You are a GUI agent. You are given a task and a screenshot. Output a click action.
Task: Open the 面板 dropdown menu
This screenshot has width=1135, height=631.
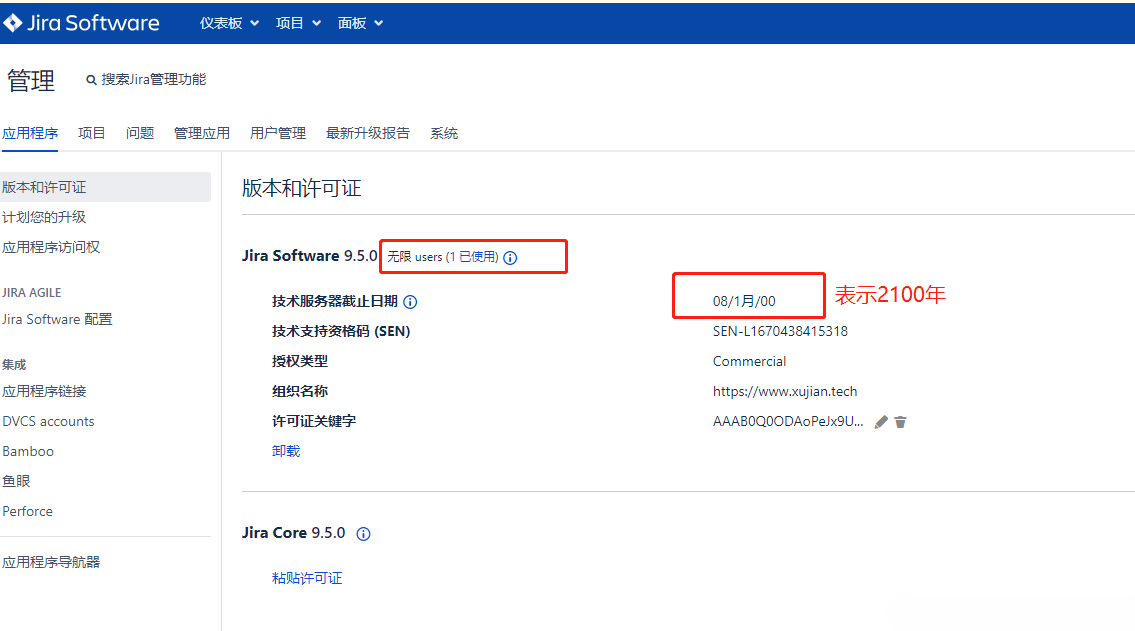pyautogui.click(x=360, y=23)
